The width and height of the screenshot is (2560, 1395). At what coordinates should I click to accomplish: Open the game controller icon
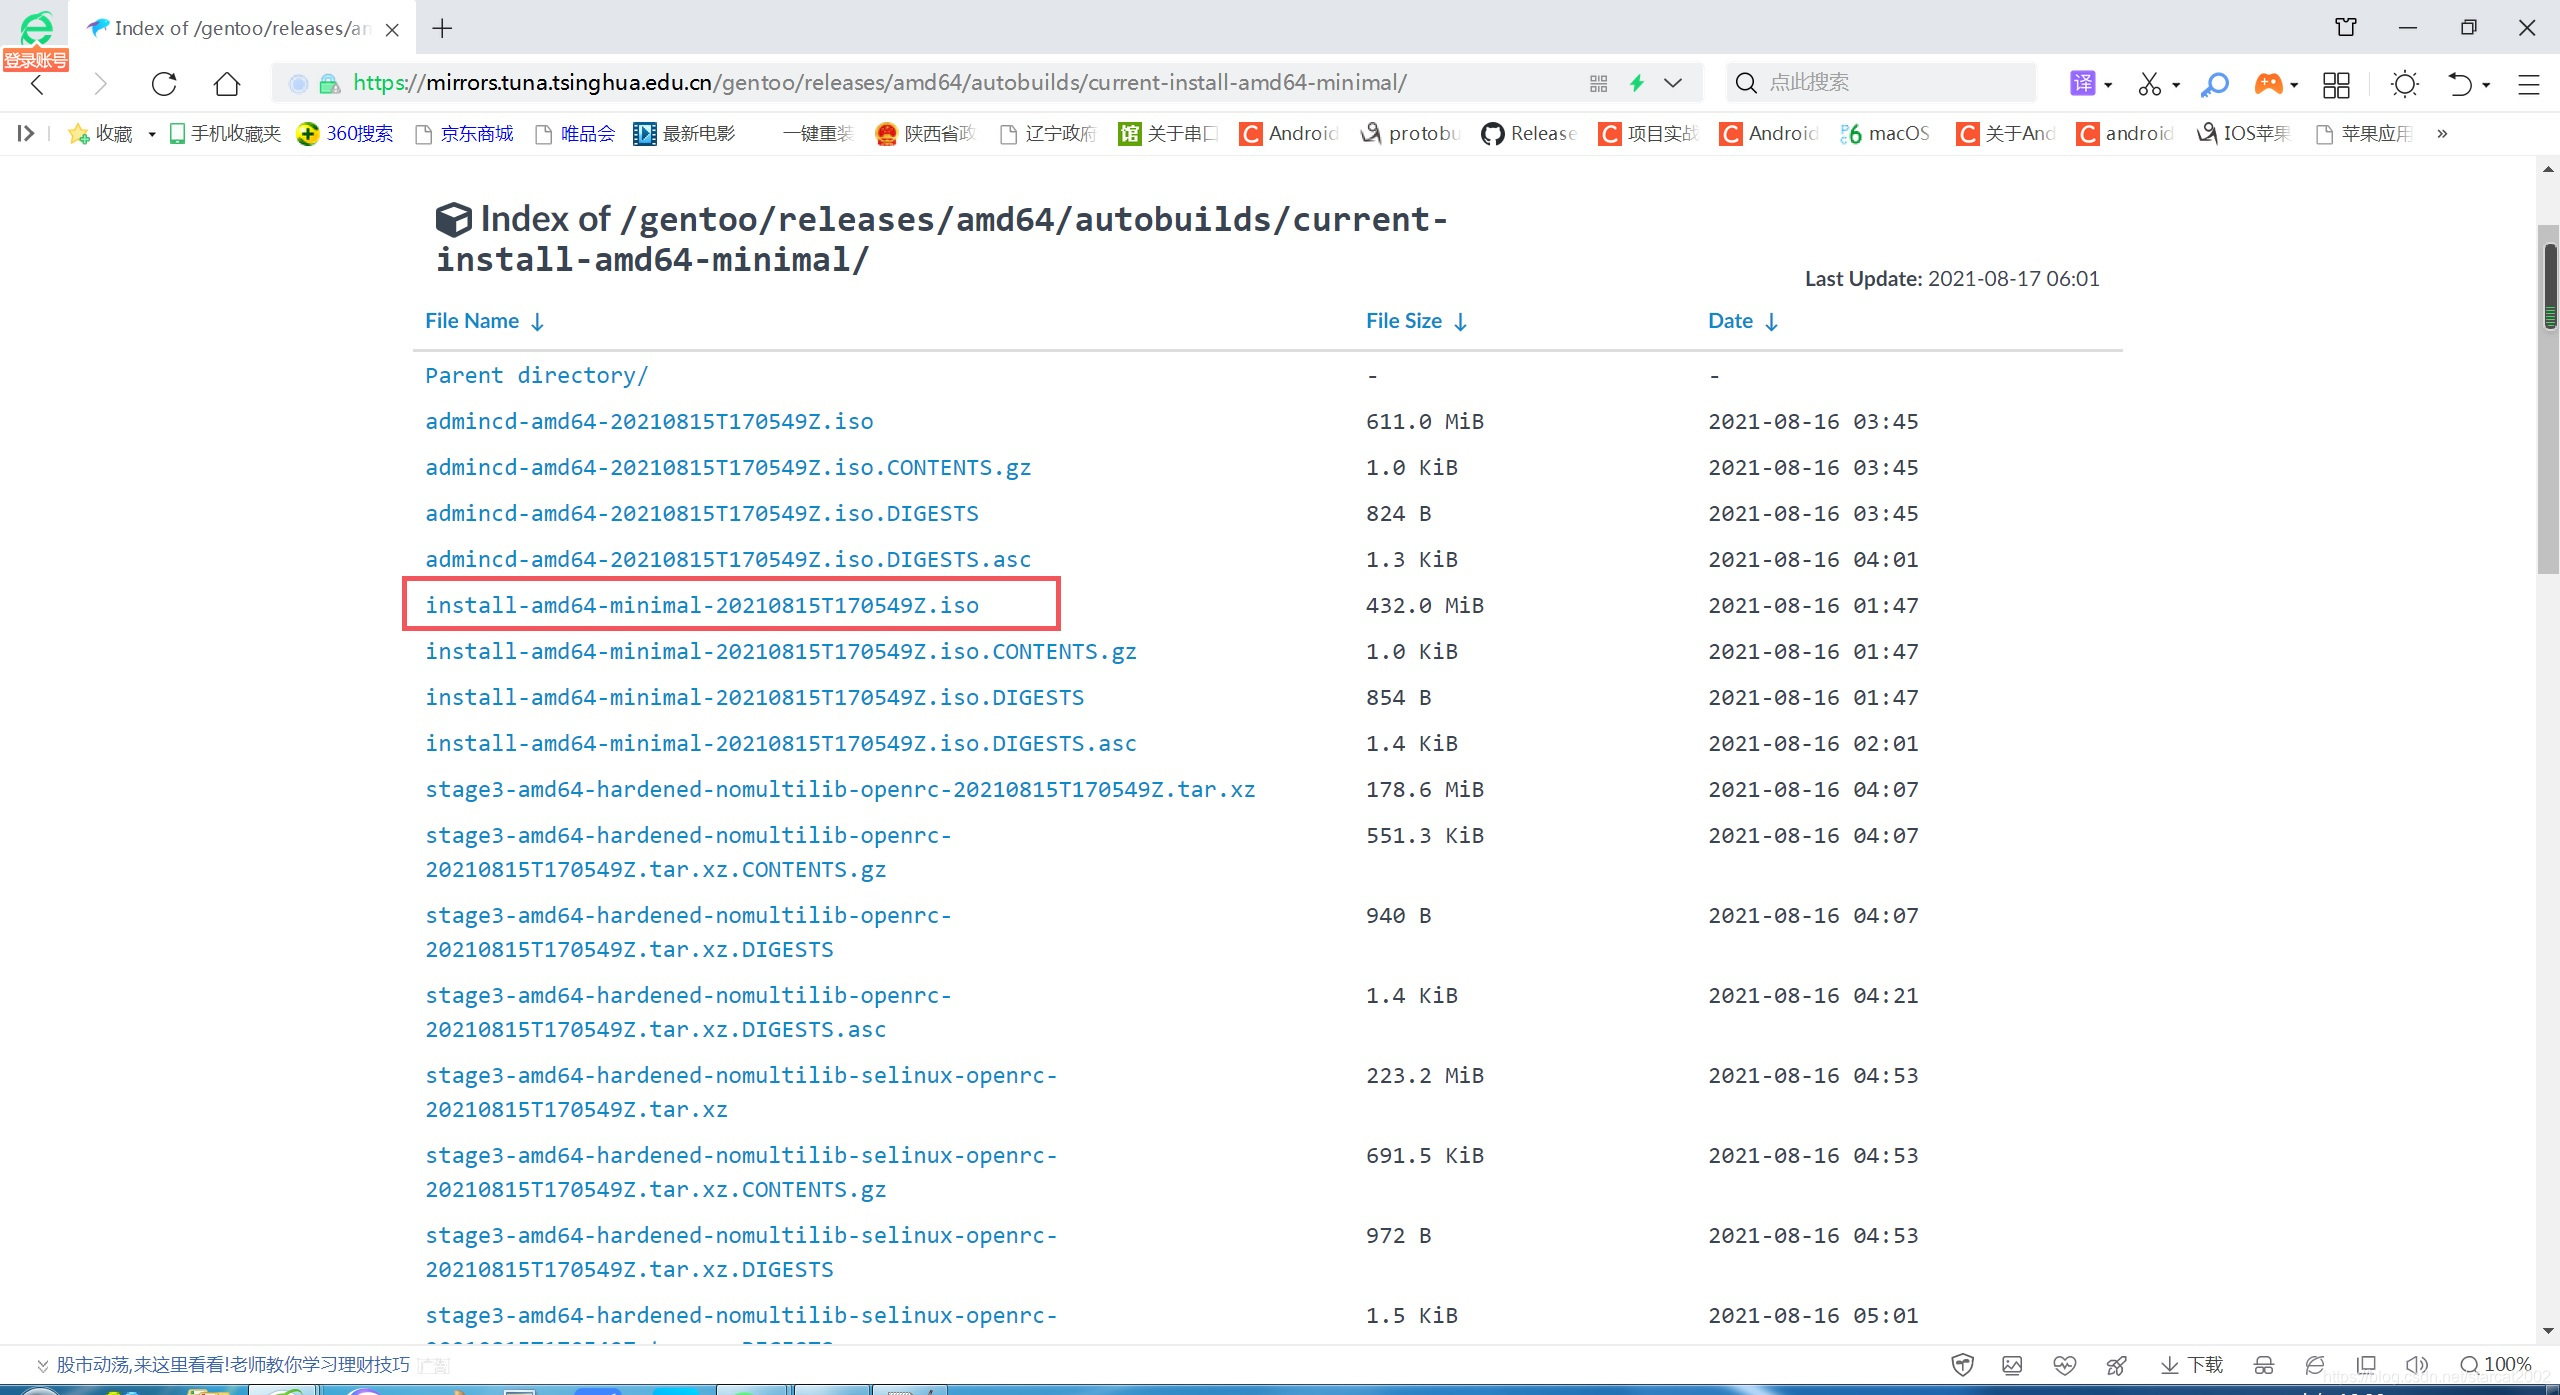2268,84
